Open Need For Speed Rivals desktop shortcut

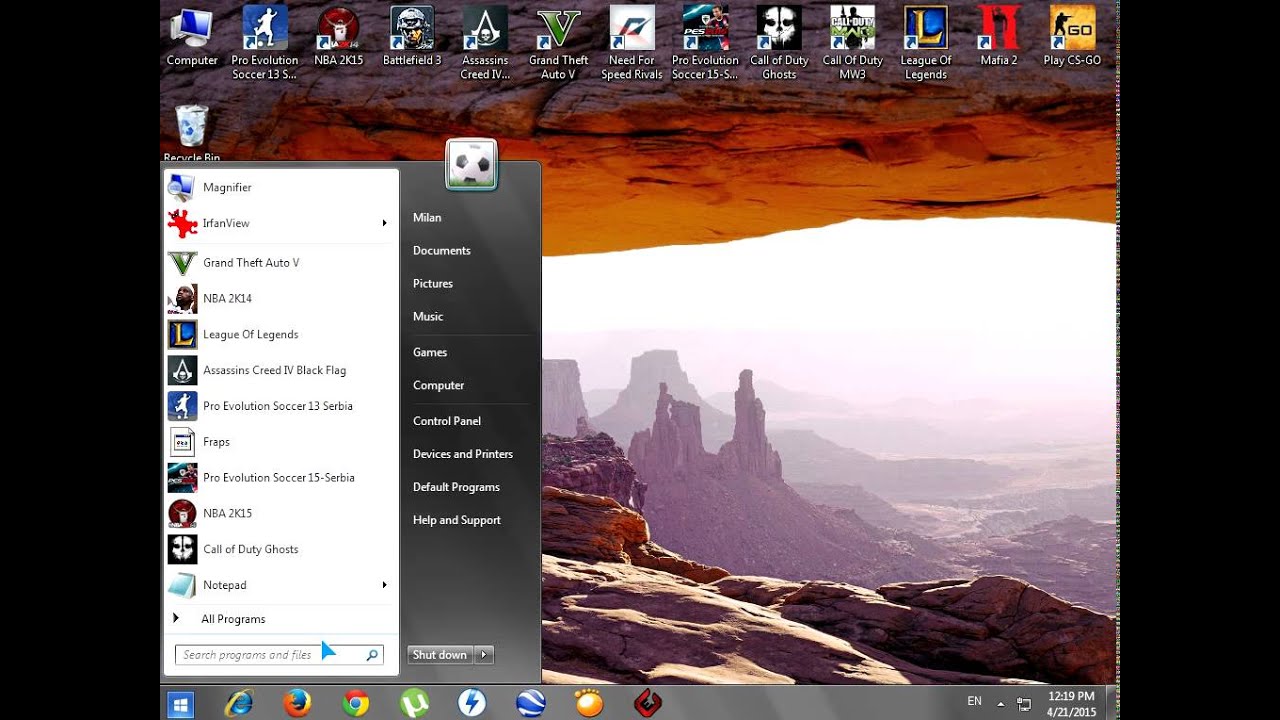click(632, 43)
